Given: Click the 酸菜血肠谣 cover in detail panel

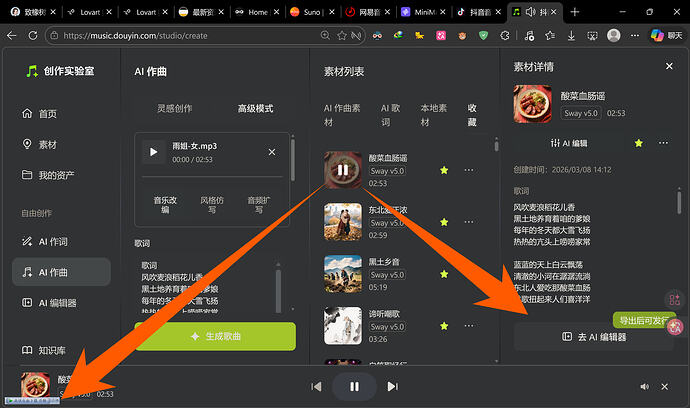Looking at the screenshot, I should pyautogui.click(x=532, y=104).
